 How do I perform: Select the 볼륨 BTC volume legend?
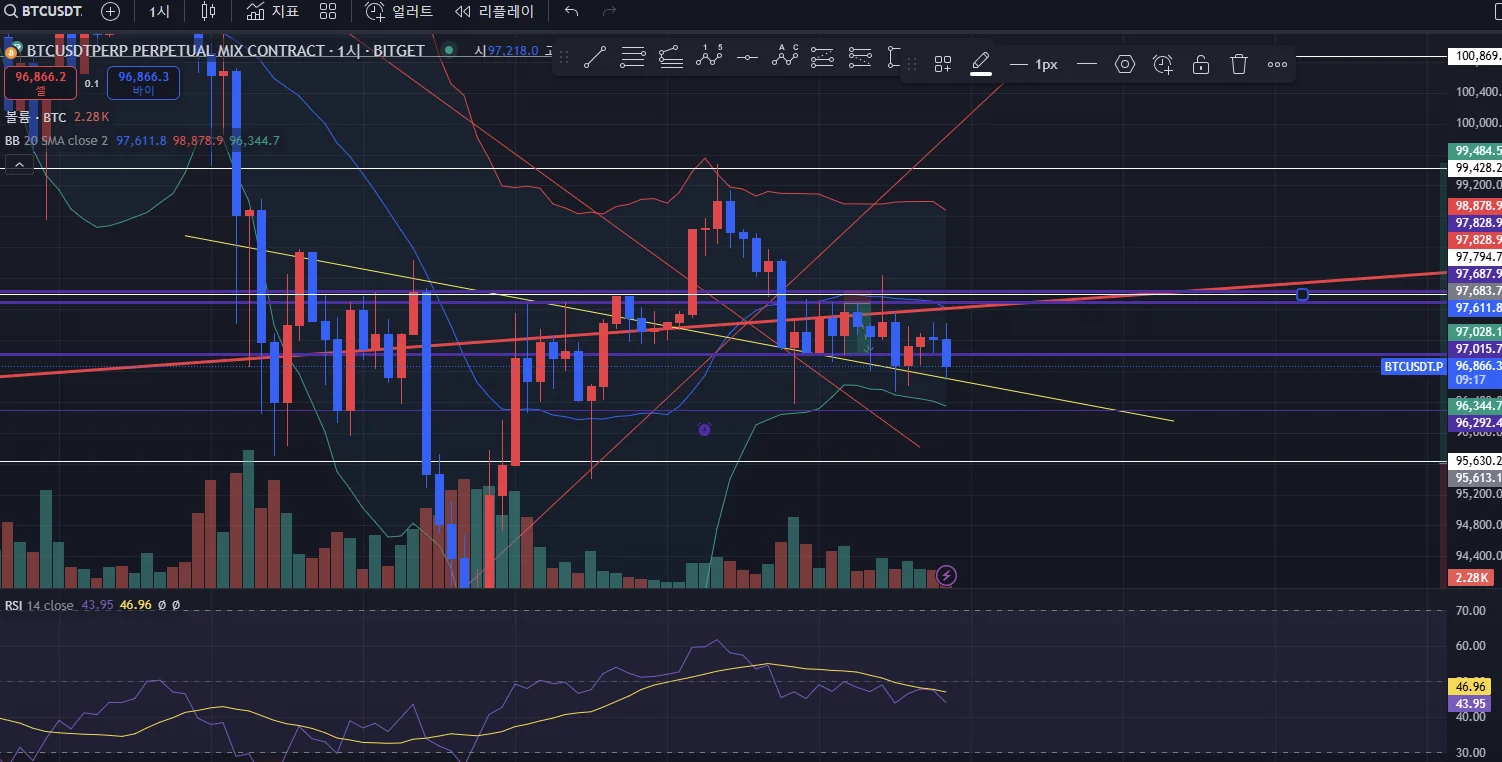point(36,118)
